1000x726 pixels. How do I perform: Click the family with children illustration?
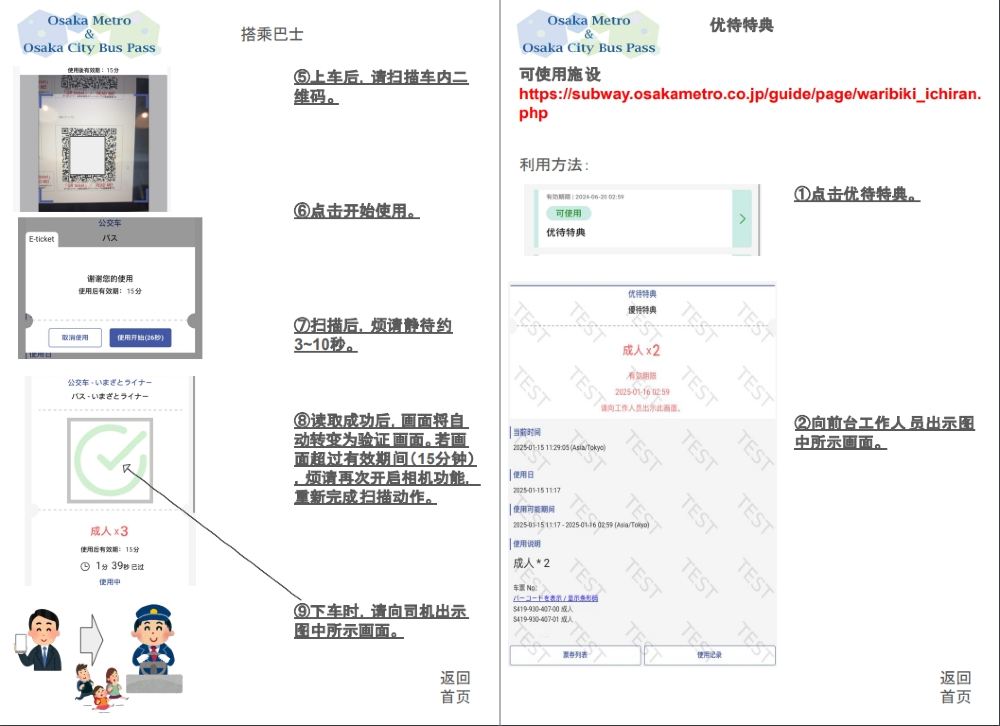click(98, 687)
